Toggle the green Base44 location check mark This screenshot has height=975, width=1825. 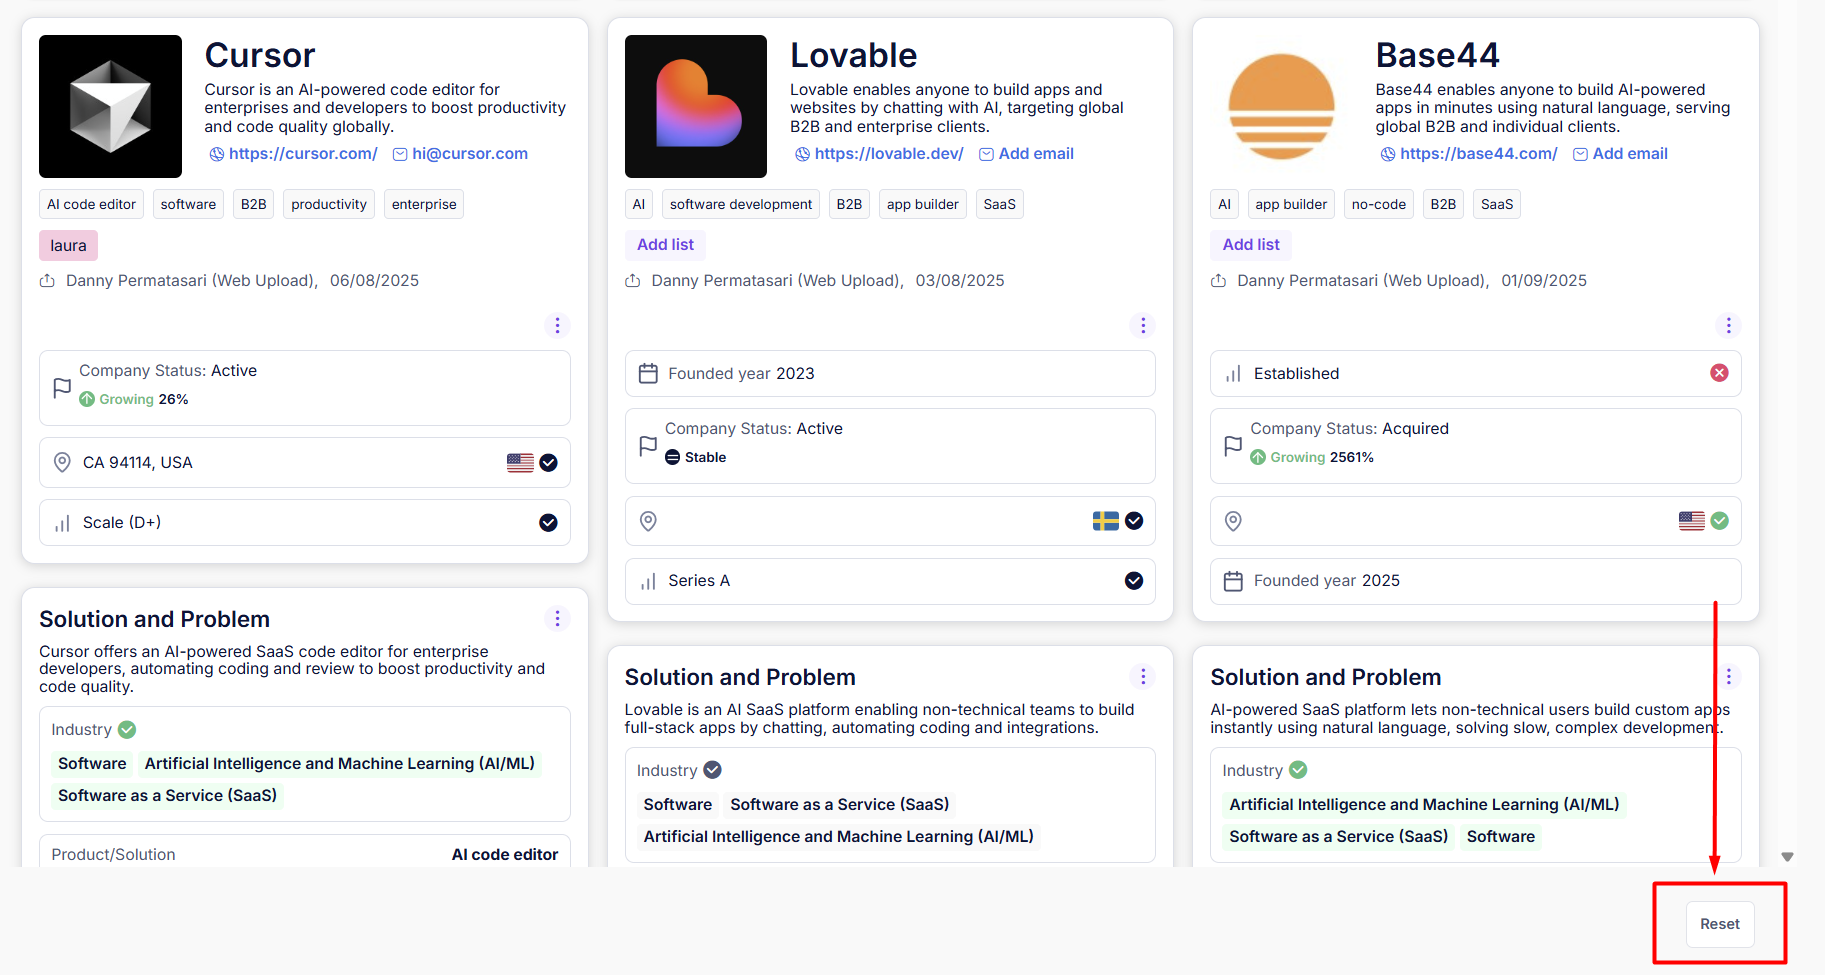1719,521
